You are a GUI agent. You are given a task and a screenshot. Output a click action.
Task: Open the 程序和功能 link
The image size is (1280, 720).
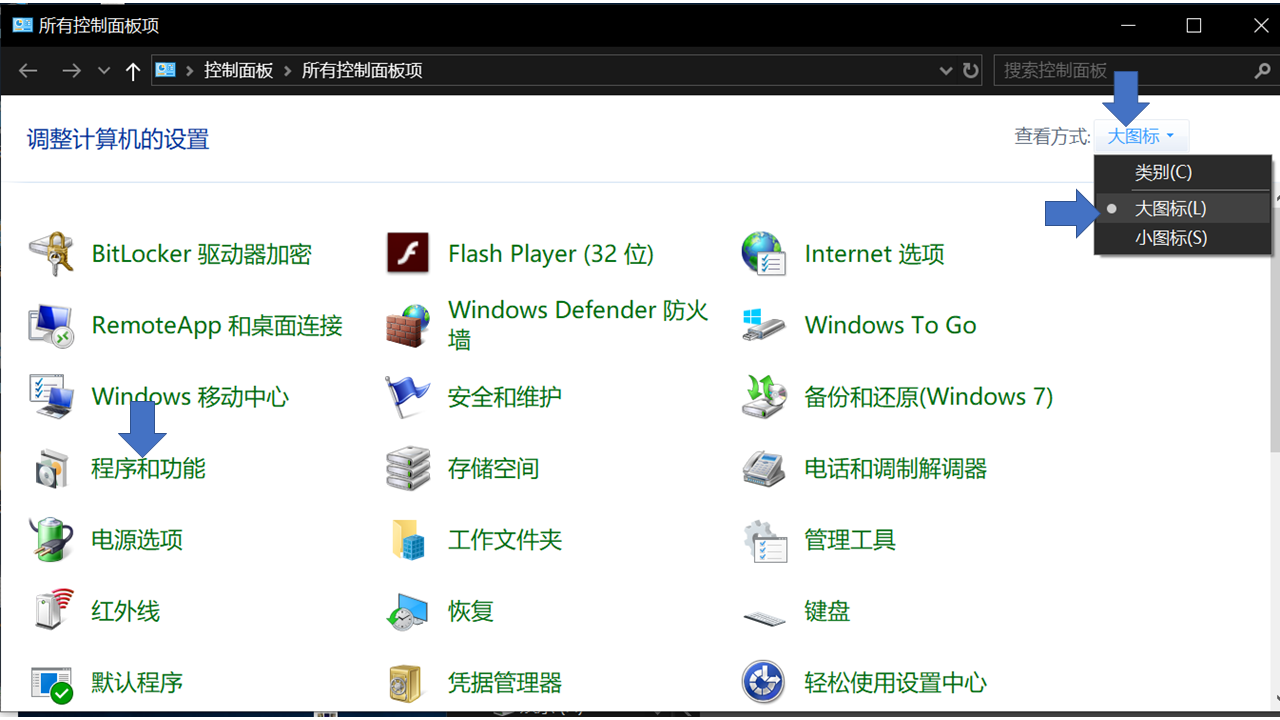148,468
